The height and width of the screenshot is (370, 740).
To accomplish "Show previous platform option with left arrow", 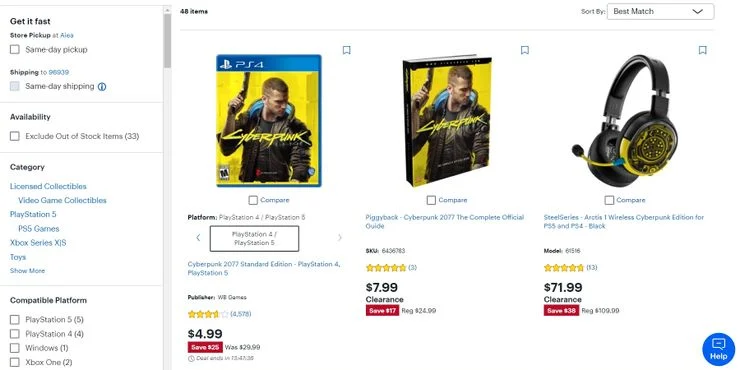I will click(x=198, y=238).
